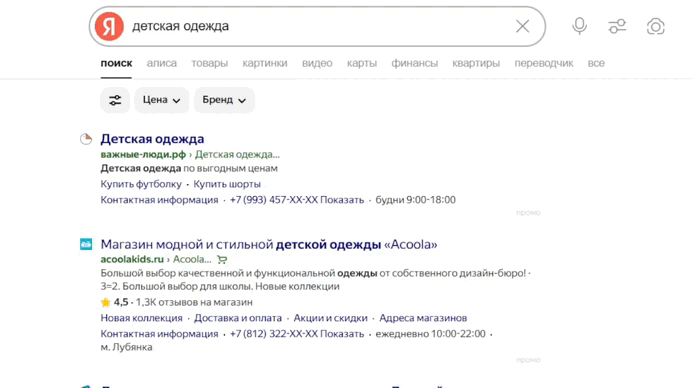
Task: Open the важные-люди.рф domain link
Action: (x=143, y=154)
